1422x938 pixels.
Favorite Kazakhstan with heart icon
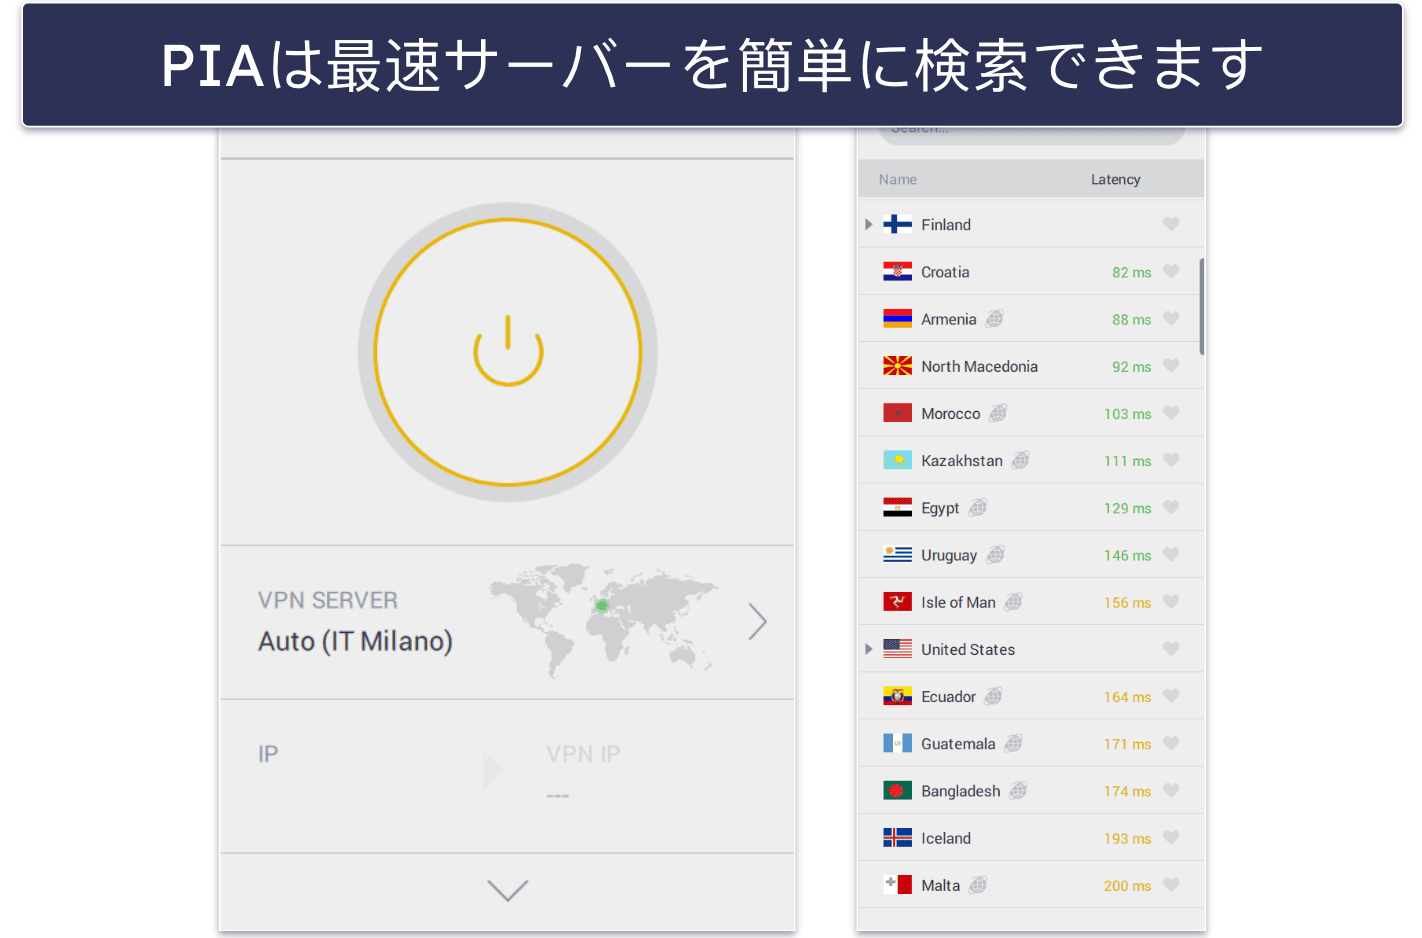[x=1171, y=460]
